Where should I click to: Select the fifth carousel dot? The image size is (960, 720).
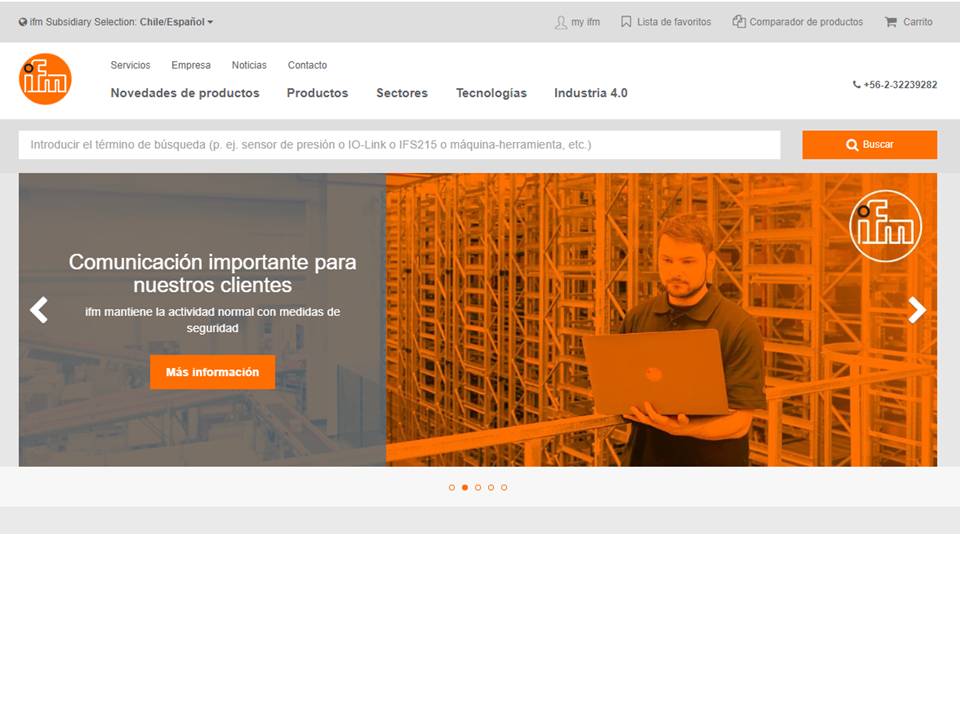pos(504,488)
